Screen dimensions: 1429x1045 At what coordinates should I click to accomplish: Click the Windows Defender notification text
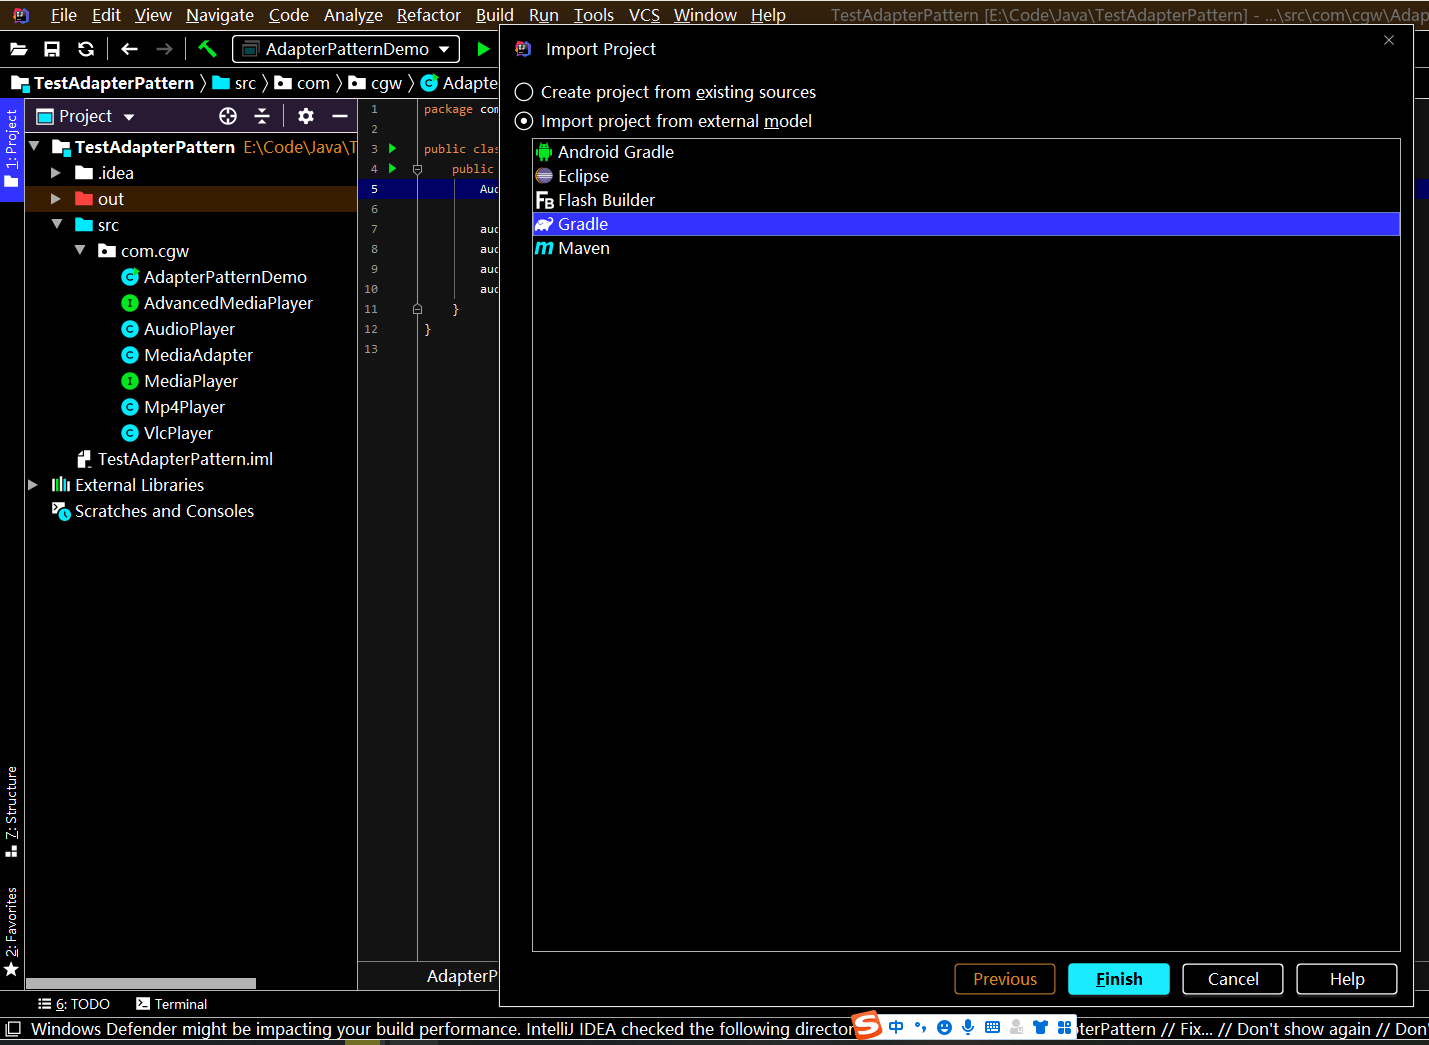click(440, 1029)
